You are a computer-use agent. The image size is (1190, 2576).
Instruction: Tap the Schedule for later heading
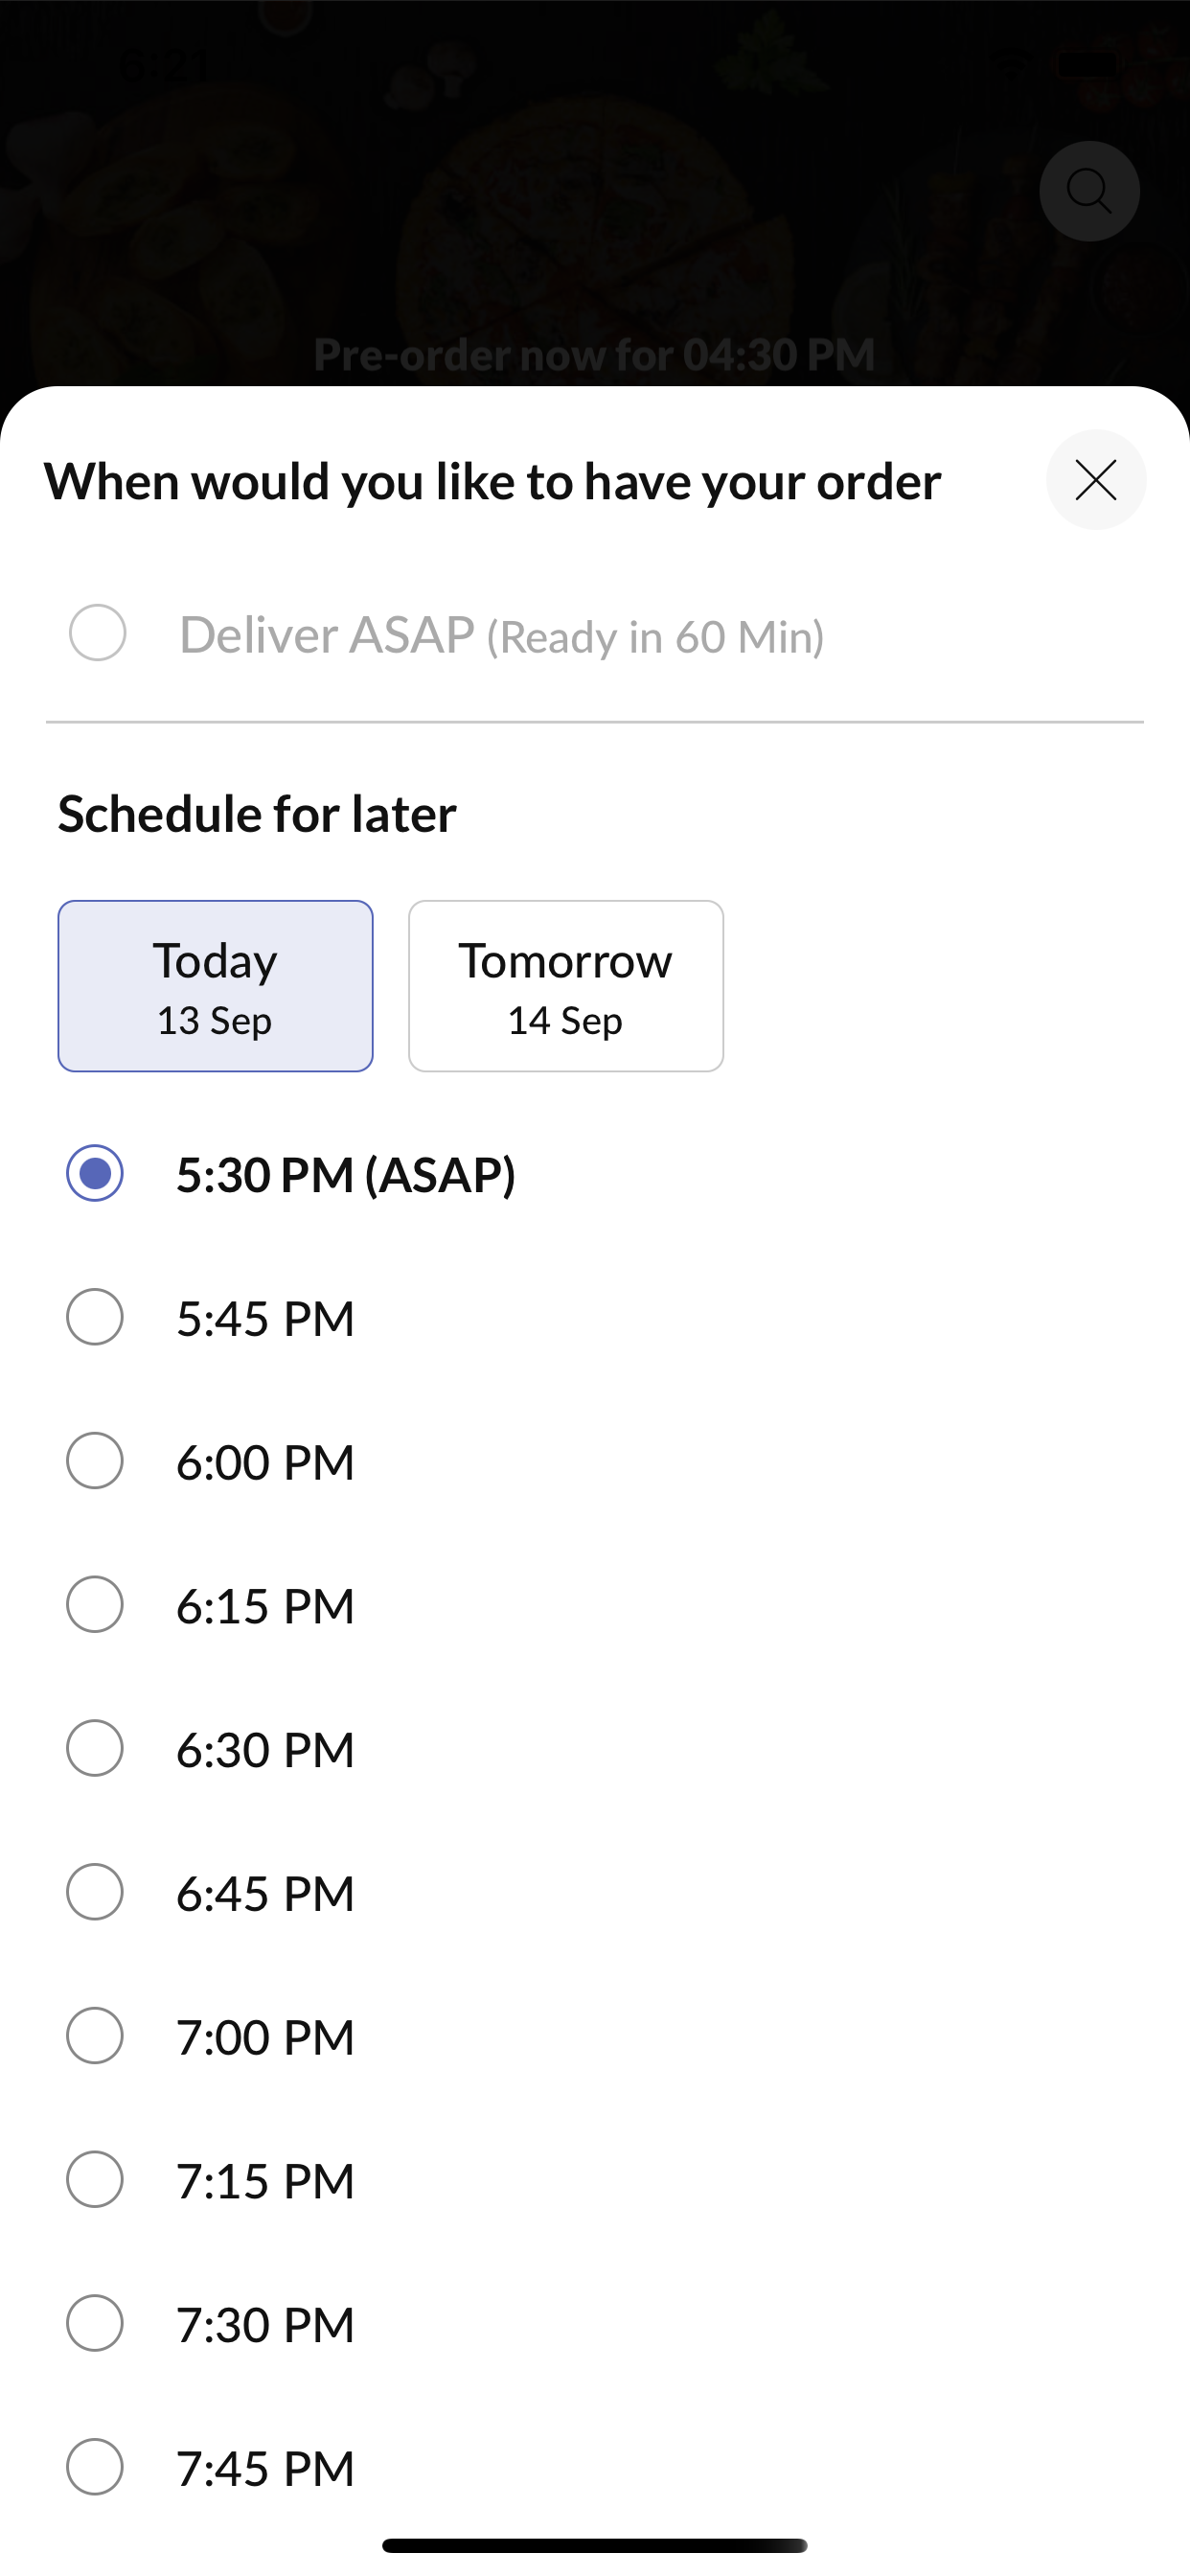257,814
